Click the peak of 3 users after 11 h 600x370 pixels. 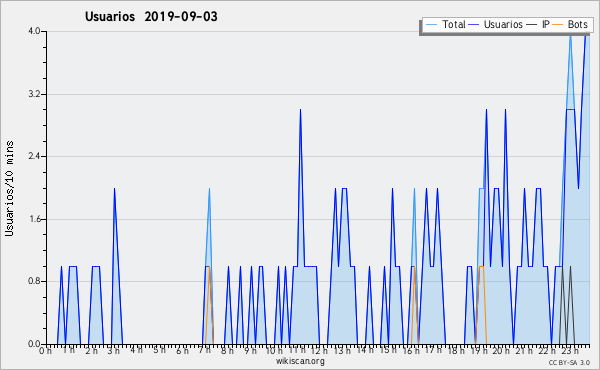click(x=300, y=110)
